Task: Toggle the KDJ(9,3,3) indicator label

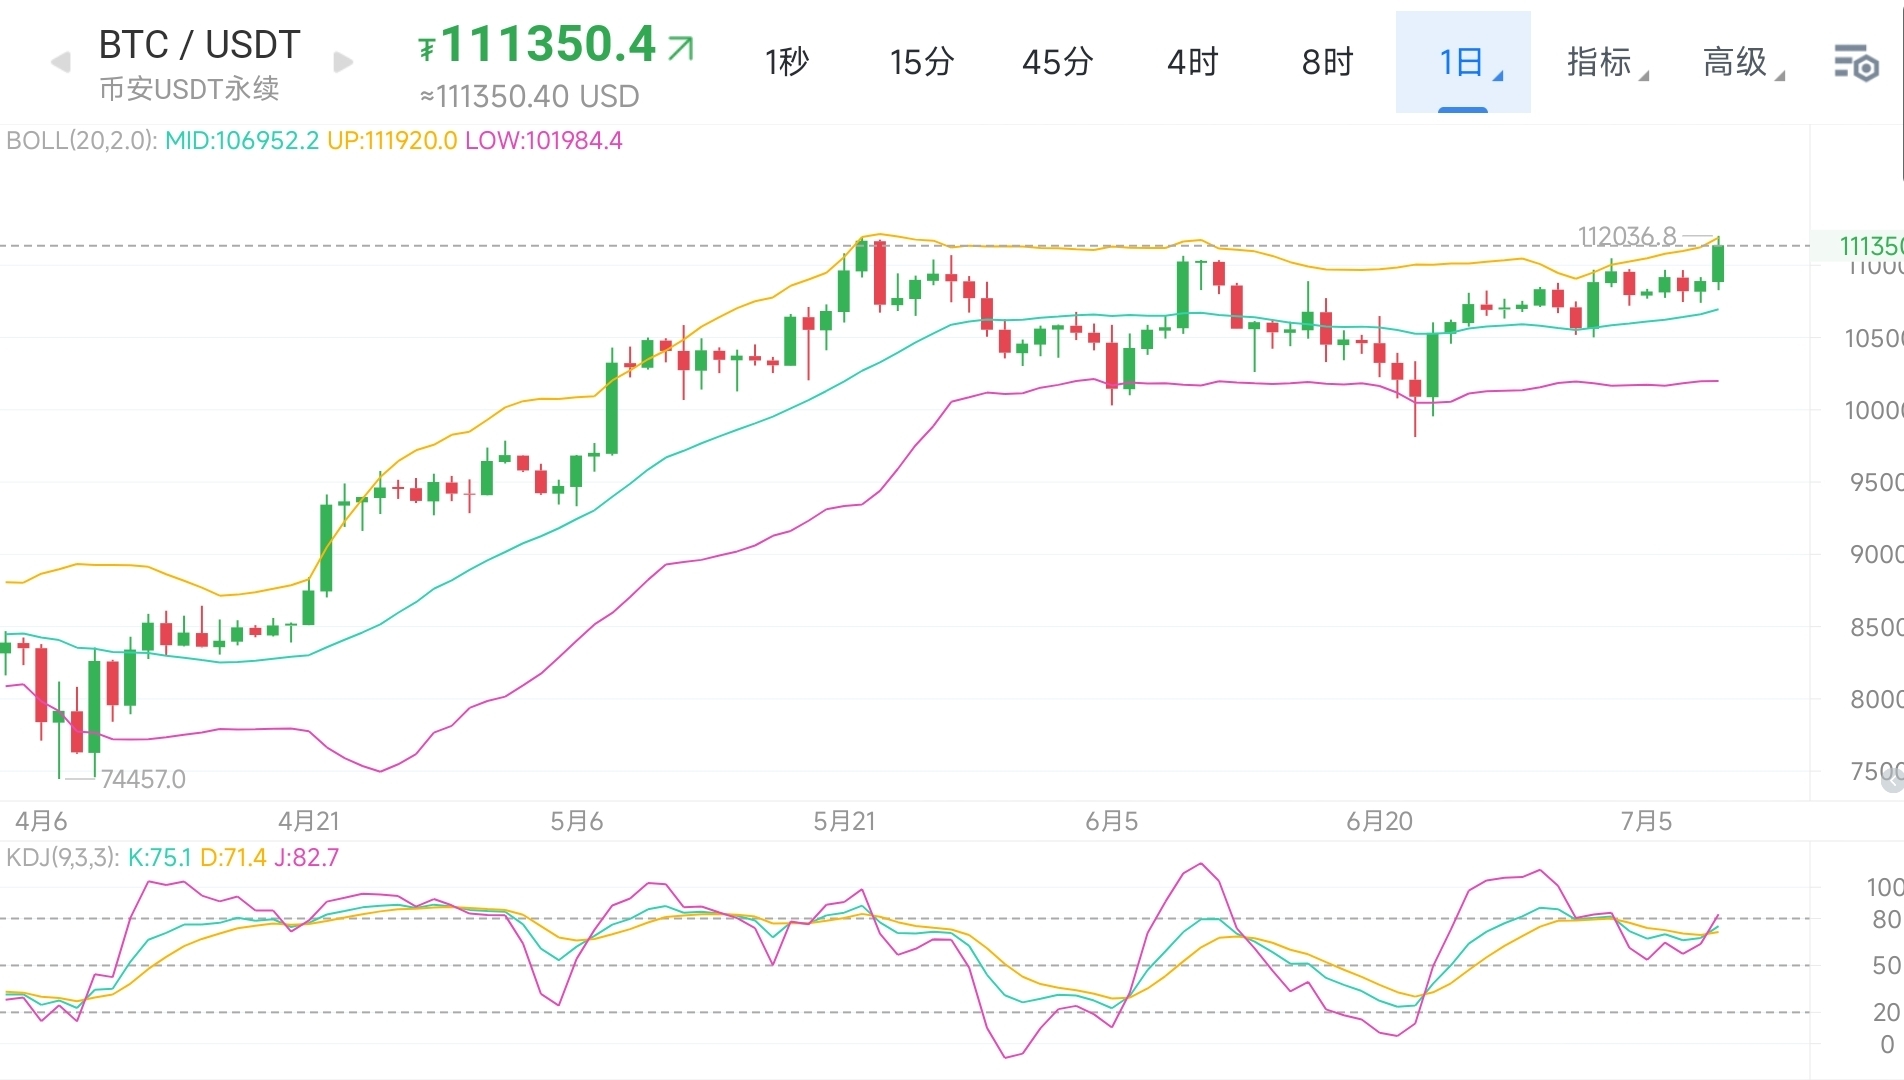Action: (x=62, y=857)
